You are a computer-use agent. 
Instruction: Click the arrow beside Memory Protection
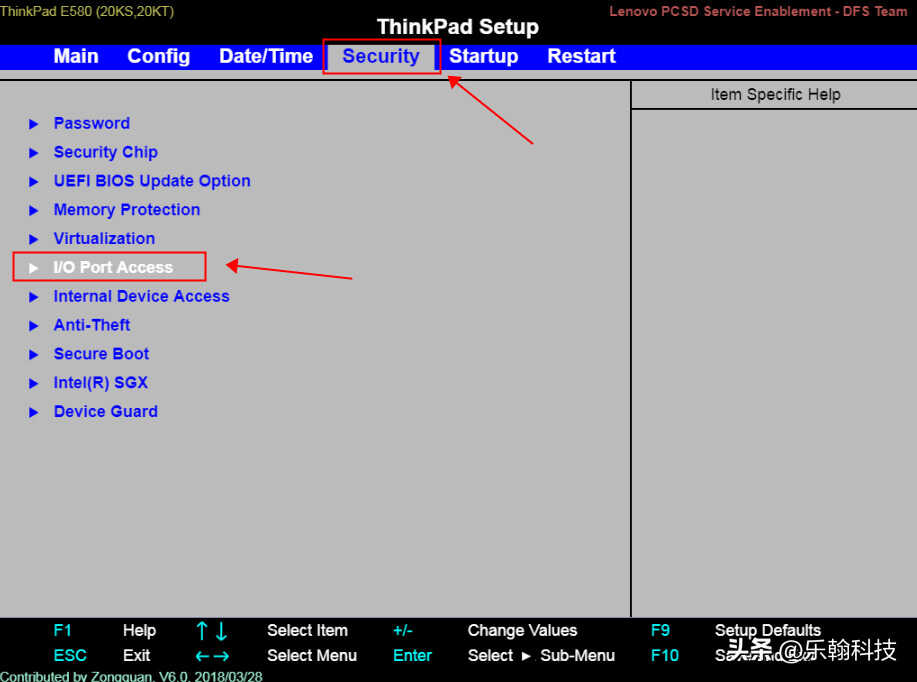33,211
